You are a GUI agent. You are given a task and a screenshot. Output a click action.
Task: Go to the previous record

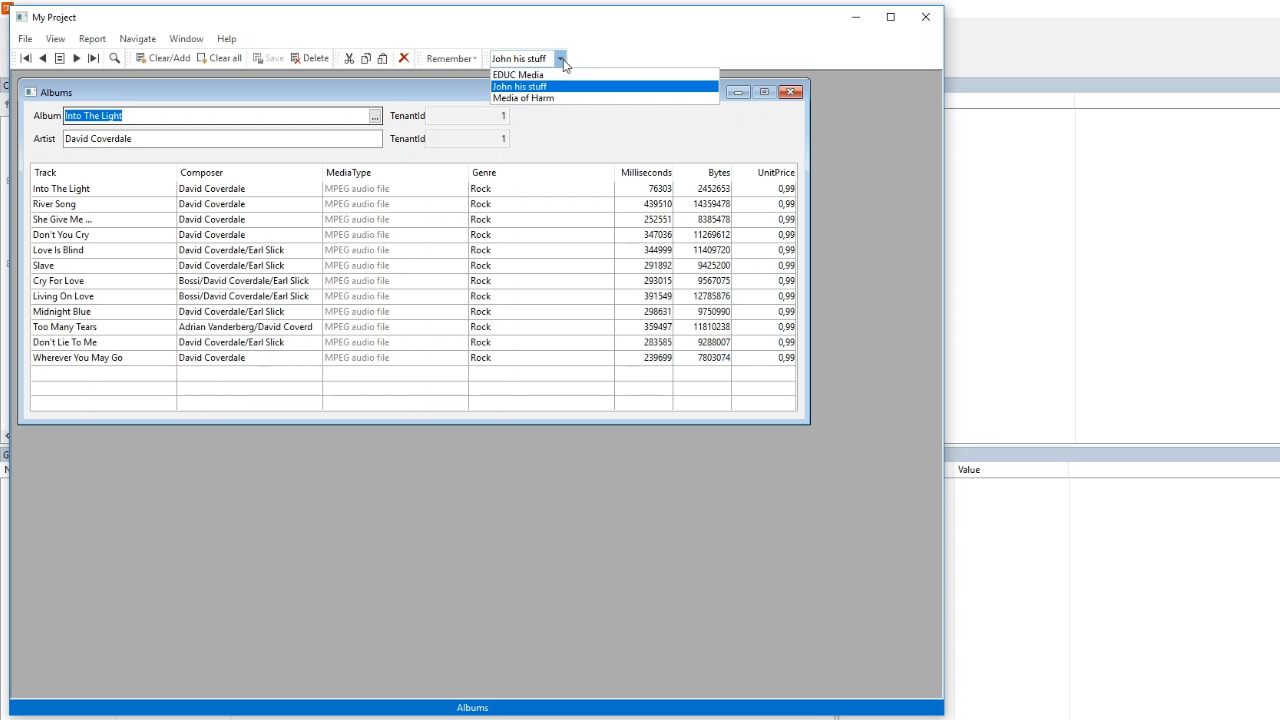(42, 59)
